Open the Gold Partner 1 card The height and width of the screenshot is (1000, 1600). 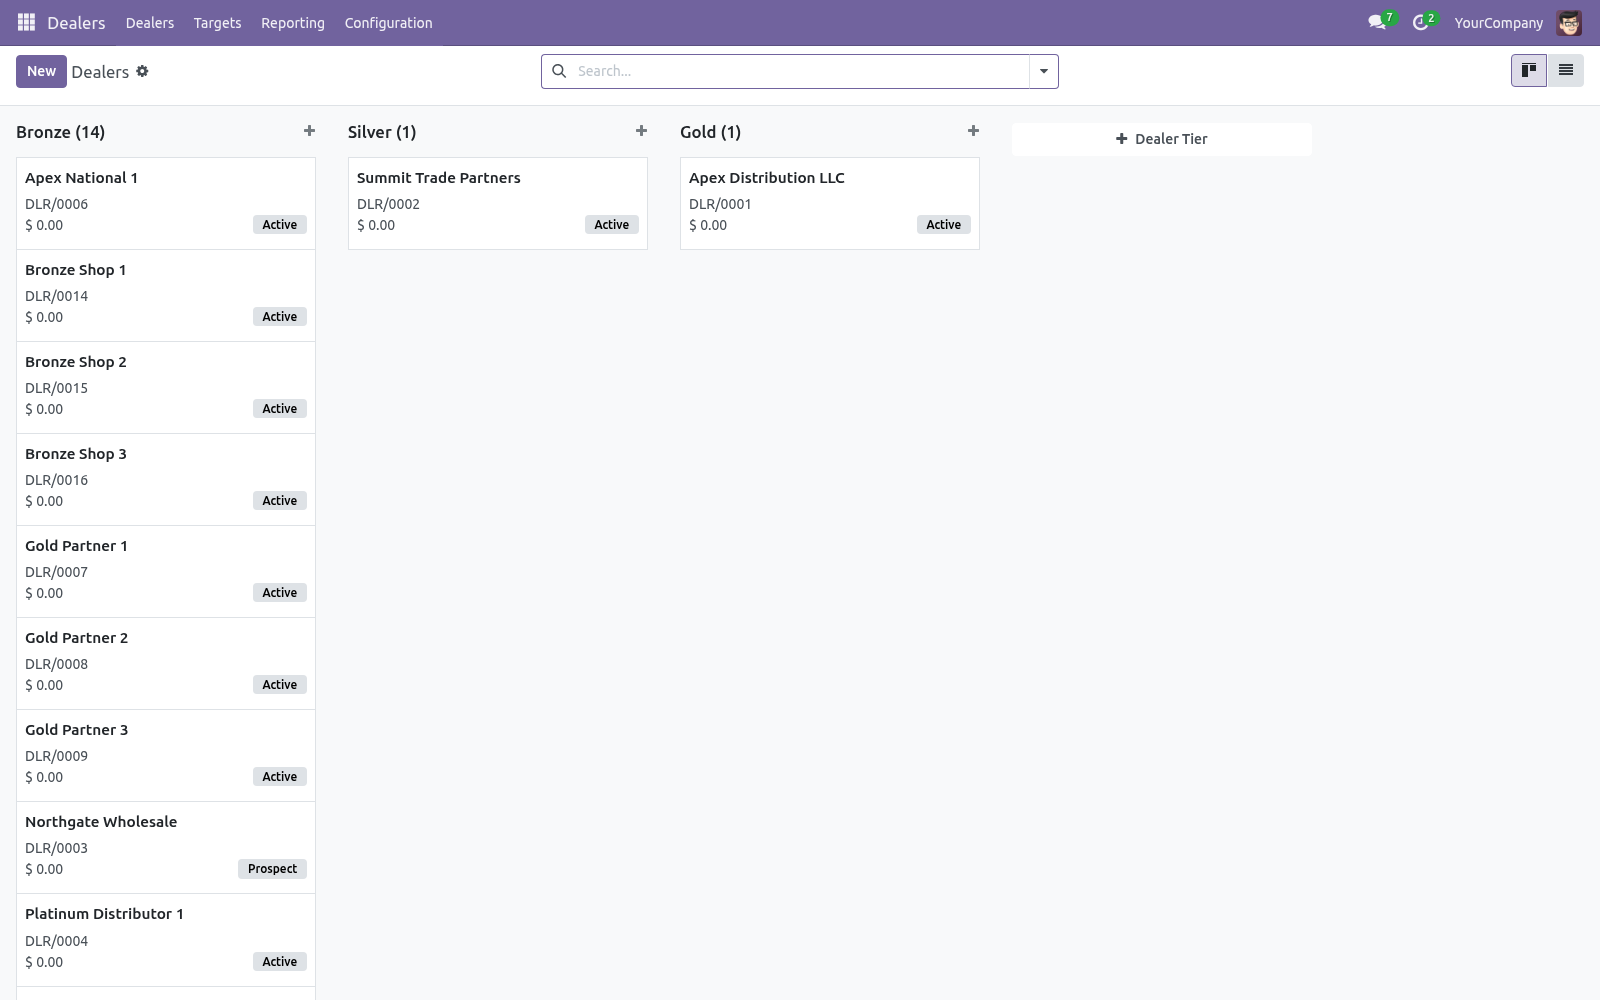tap(166, 571)
